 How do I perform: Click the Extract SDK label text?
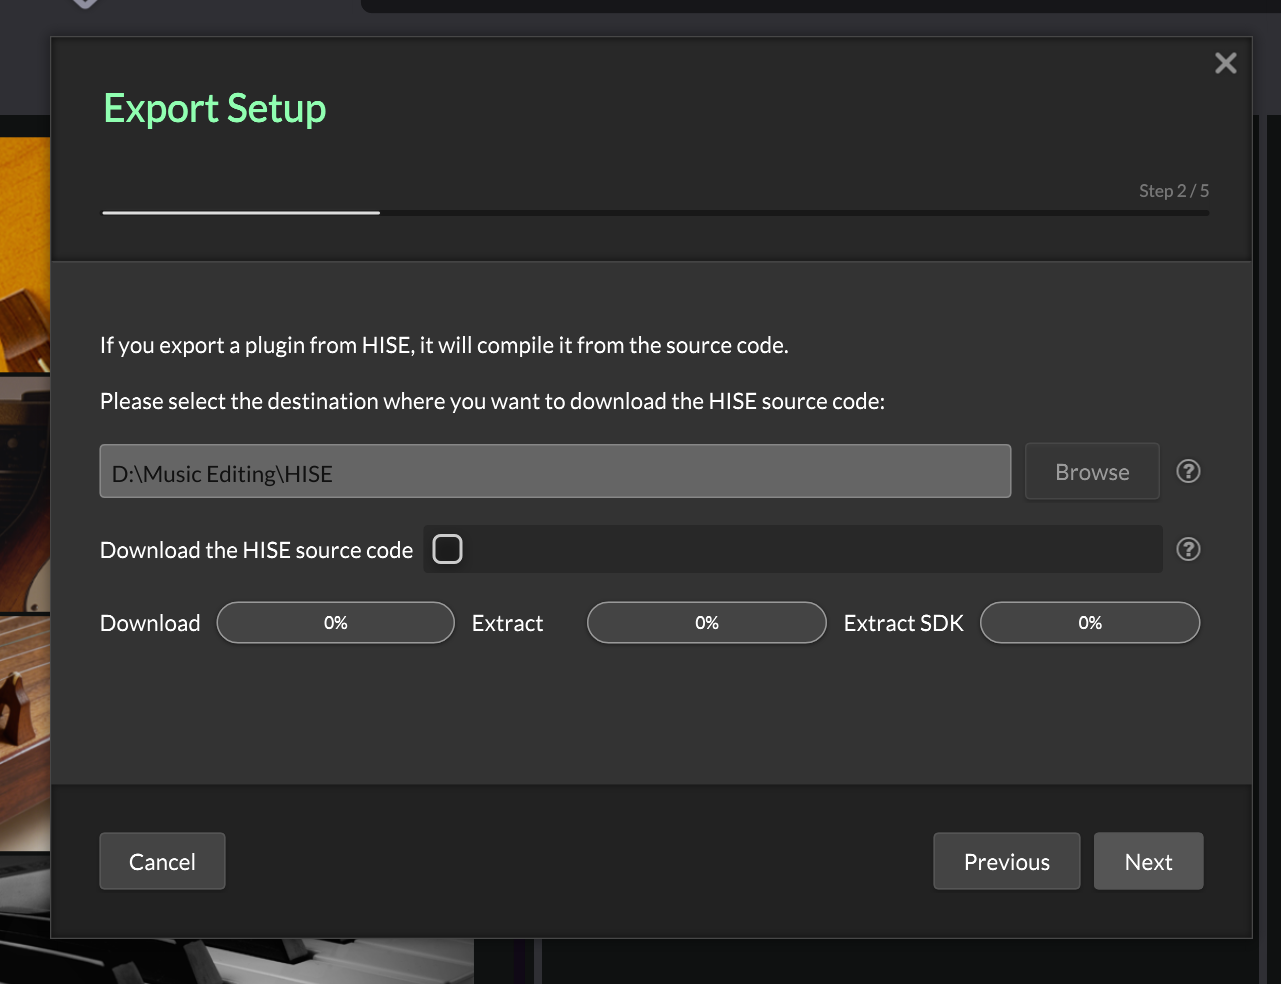(x=903, y=623)
